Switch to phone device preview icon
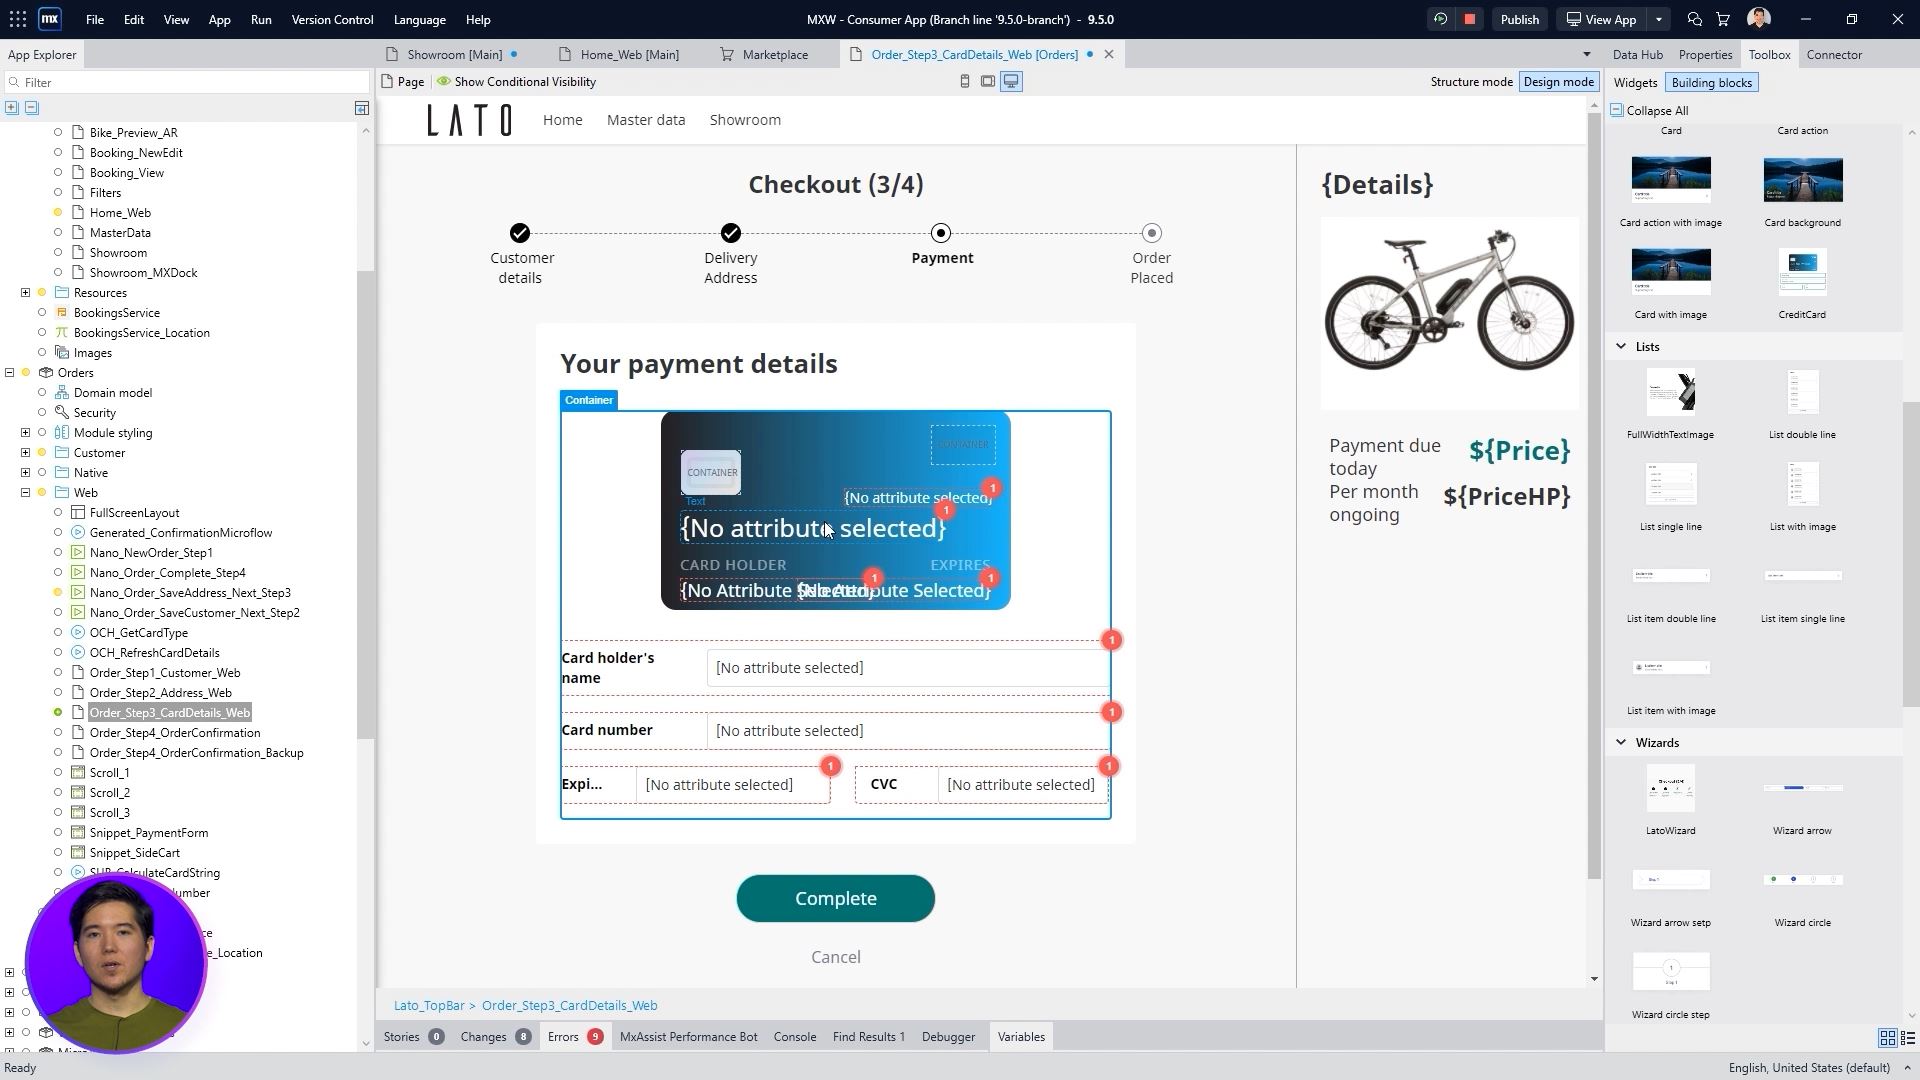 (965, 82)
